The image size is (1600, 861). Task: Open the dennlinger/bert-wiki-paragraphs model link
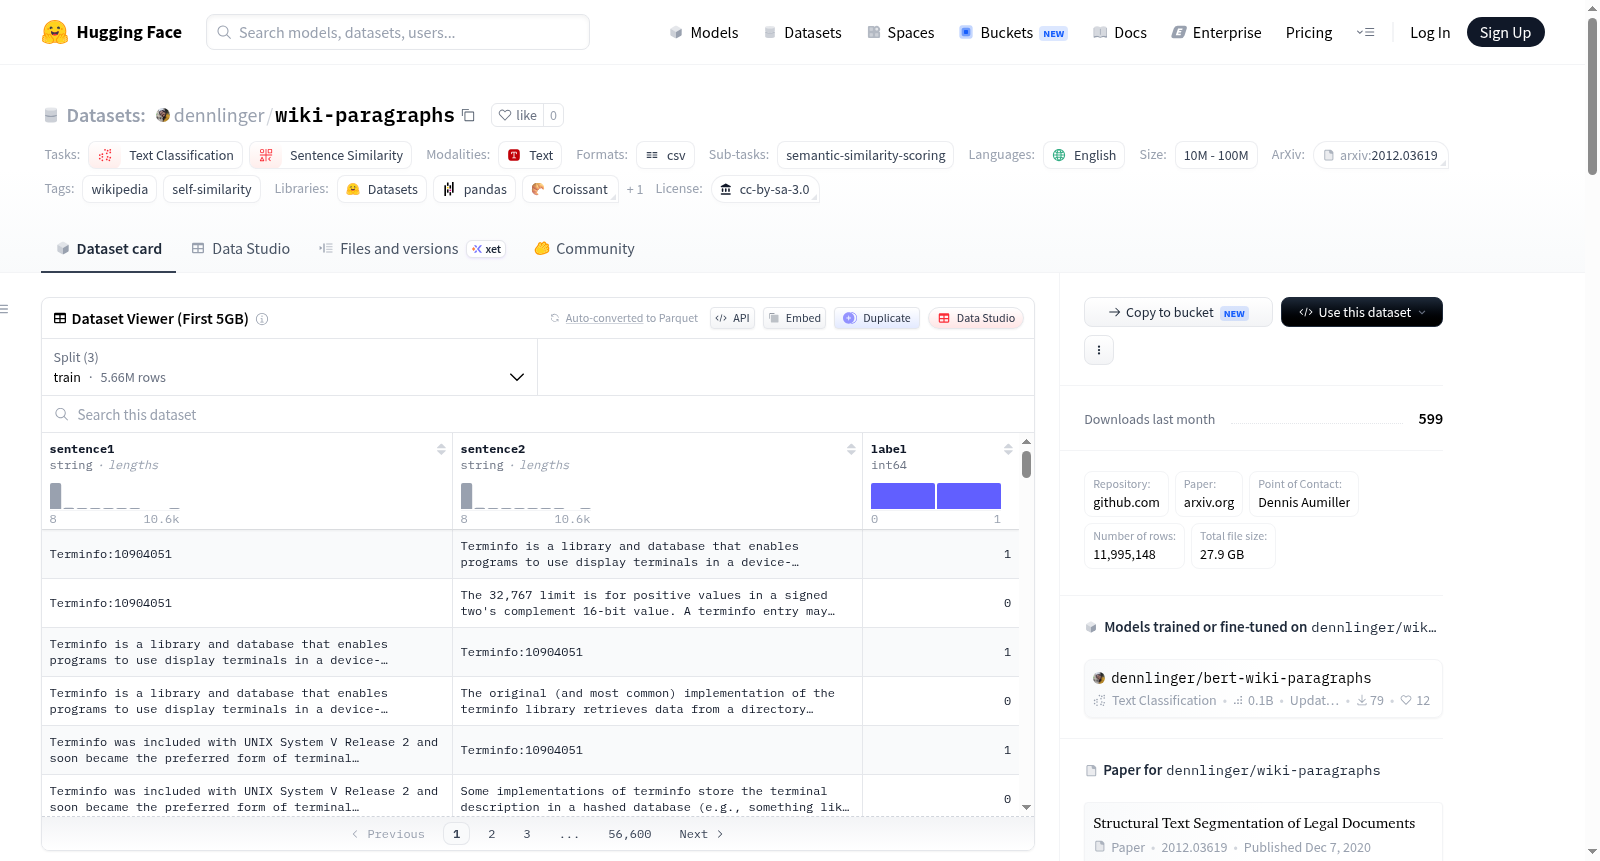(x=1241, y=678)
